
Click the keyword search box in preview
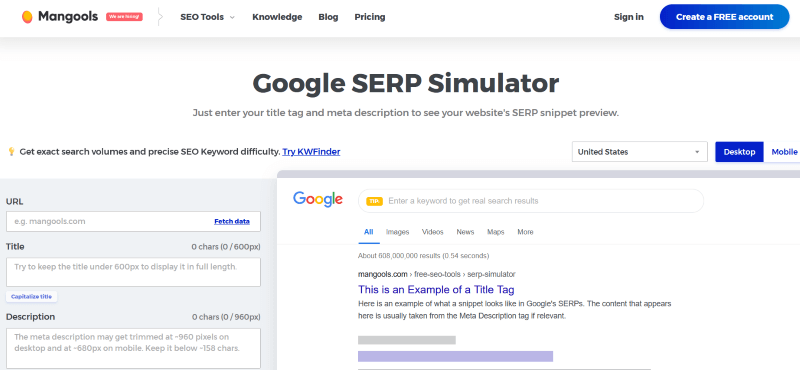[x=531, y=201]
